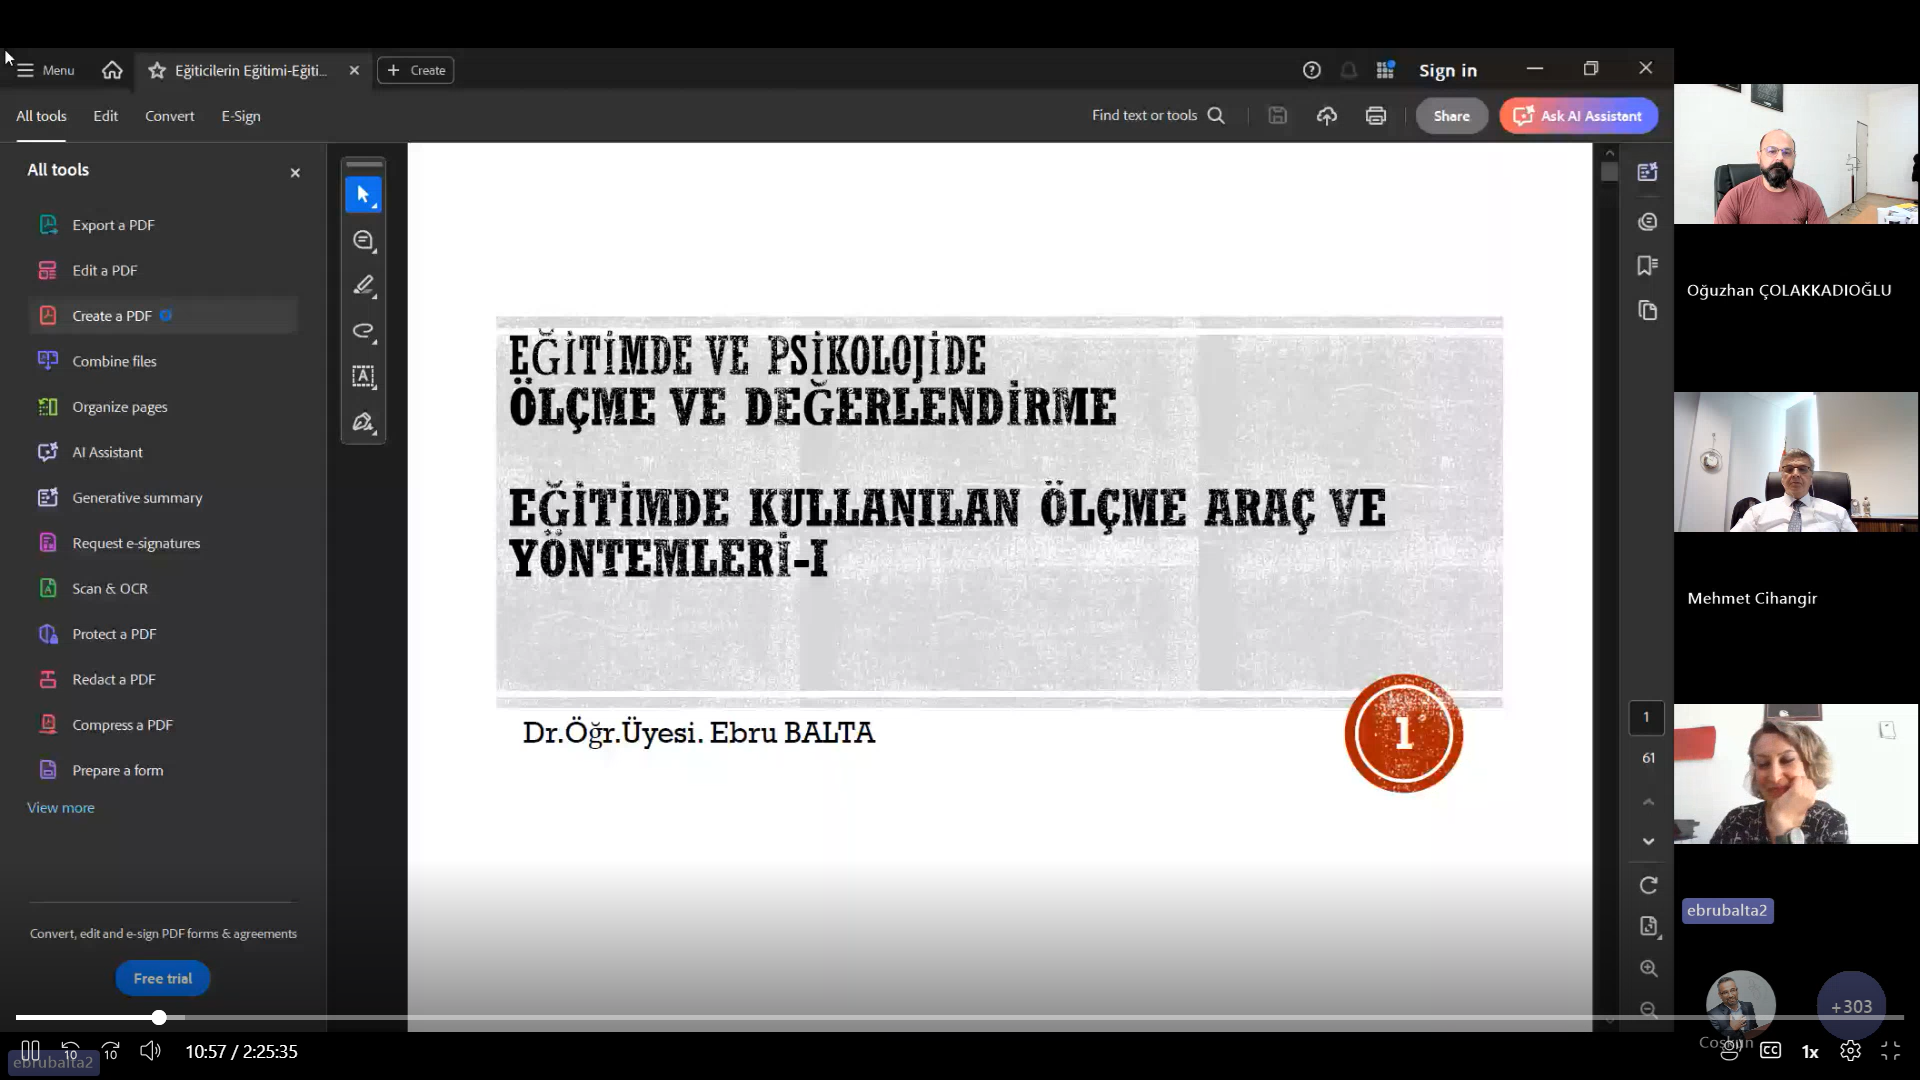Expand tool list with View more
The height and width of the screenshot is (1080, 1920).
coord(61,808)
